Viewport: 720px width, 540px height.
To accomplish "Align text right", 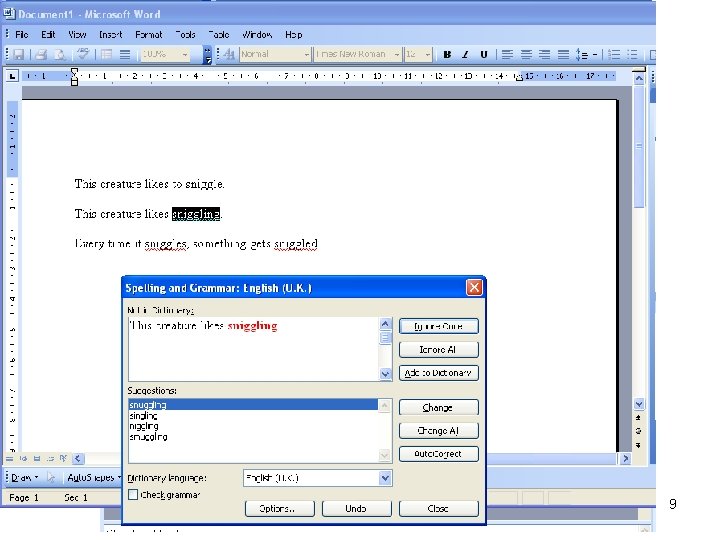I will click(545, 55).
